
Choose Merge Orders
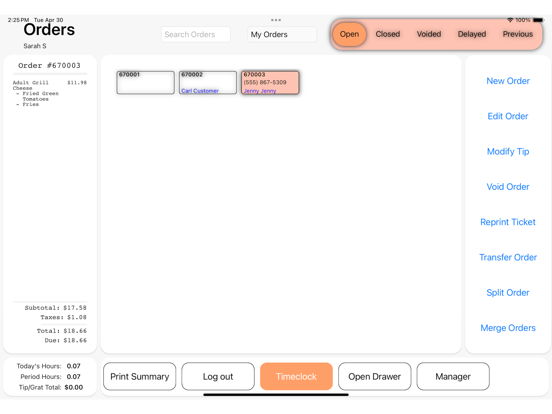[508, 328]
